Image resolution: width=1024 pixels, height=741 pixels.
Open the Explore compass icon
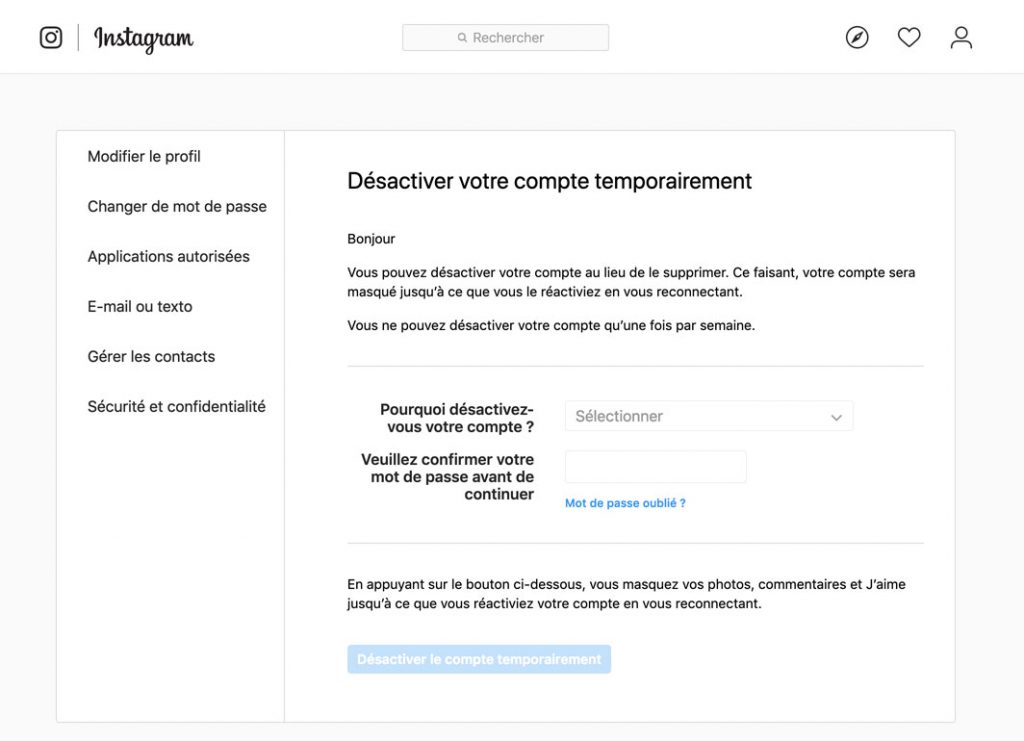(857, 38)
